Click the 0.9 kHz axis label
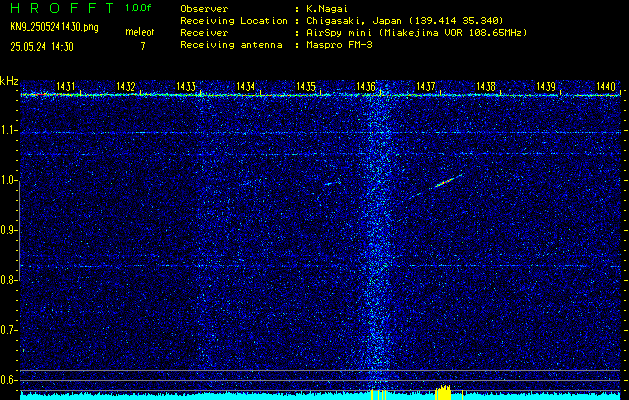Screen dimensions: 629x400 (x=9, y=230)
